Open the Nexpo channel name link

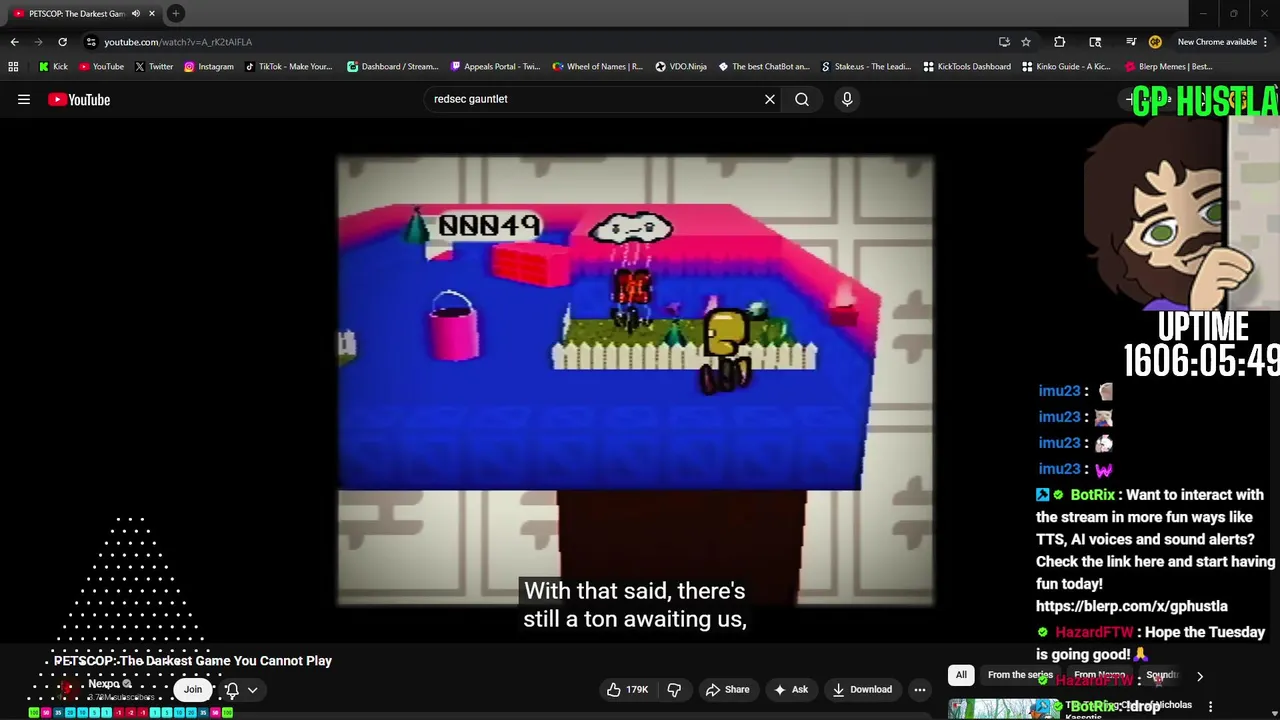pos(104,684)
